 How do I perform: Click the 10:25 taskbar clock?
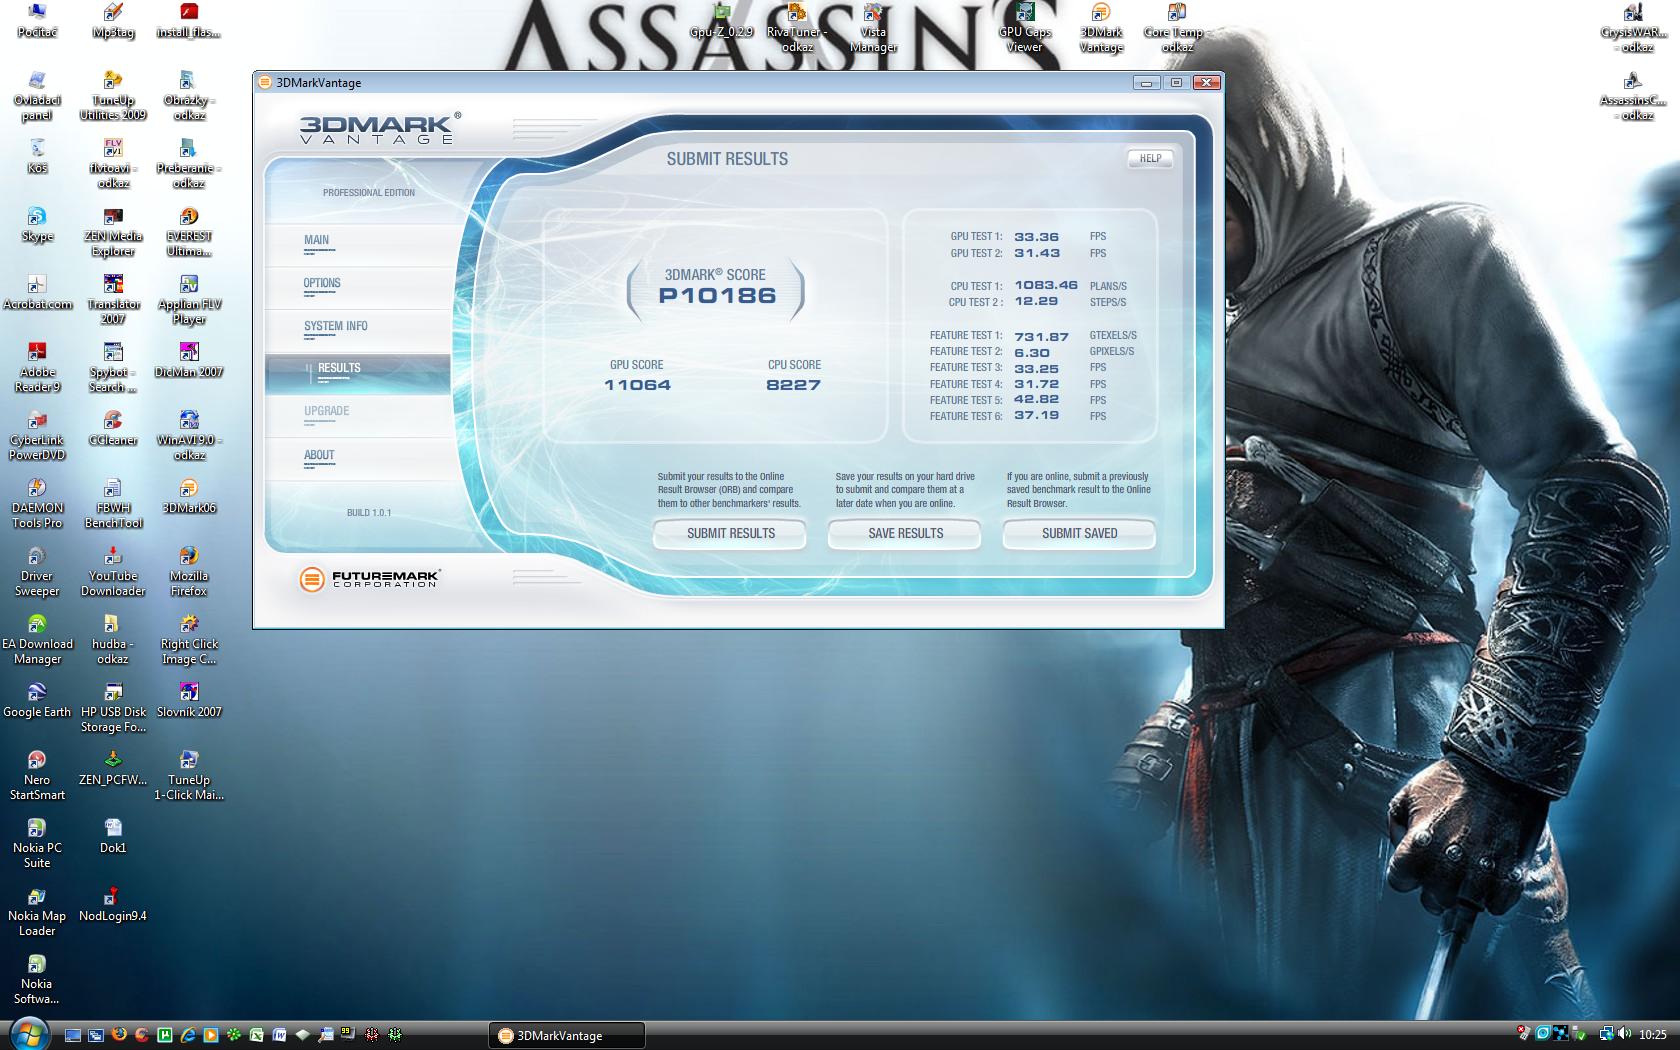[1652, 1034]
